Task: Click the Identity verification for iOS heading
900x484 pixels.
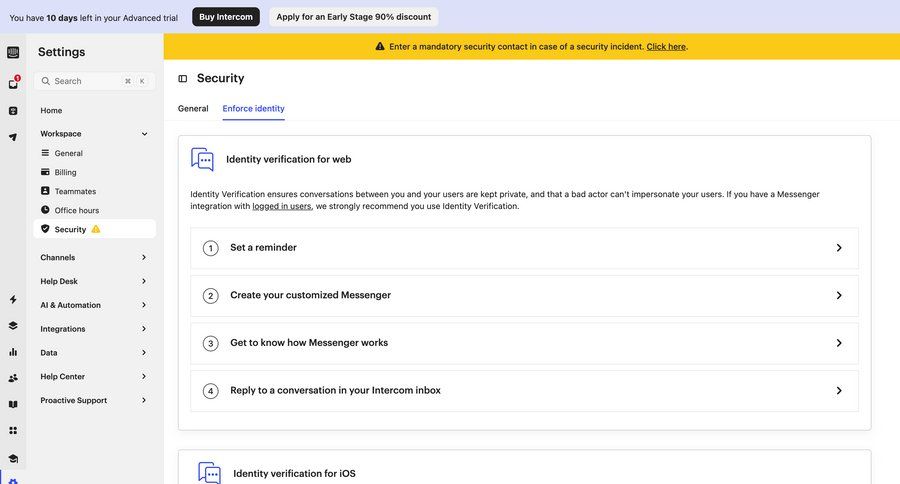Action: point(294,474)
